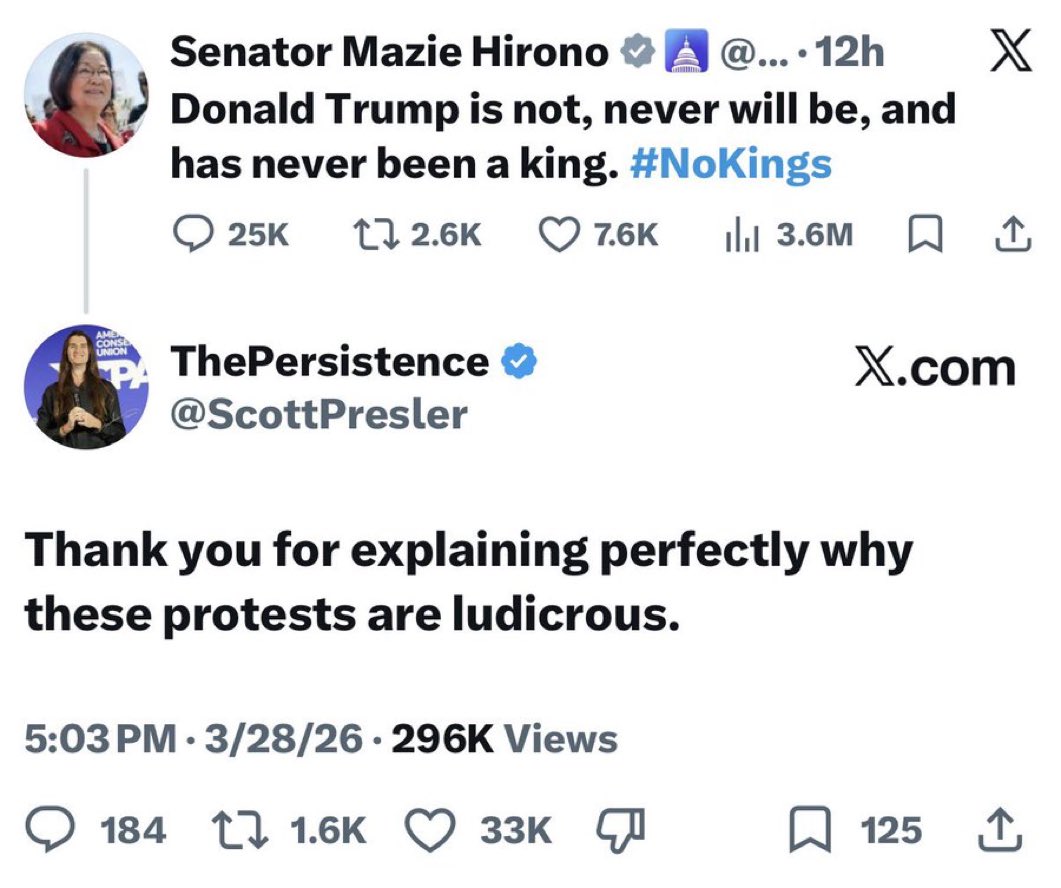Viewport: 1061px width, 888px height.
Task: Open Senator Mazie Hirono's profile picture
Action: [85, 95]
